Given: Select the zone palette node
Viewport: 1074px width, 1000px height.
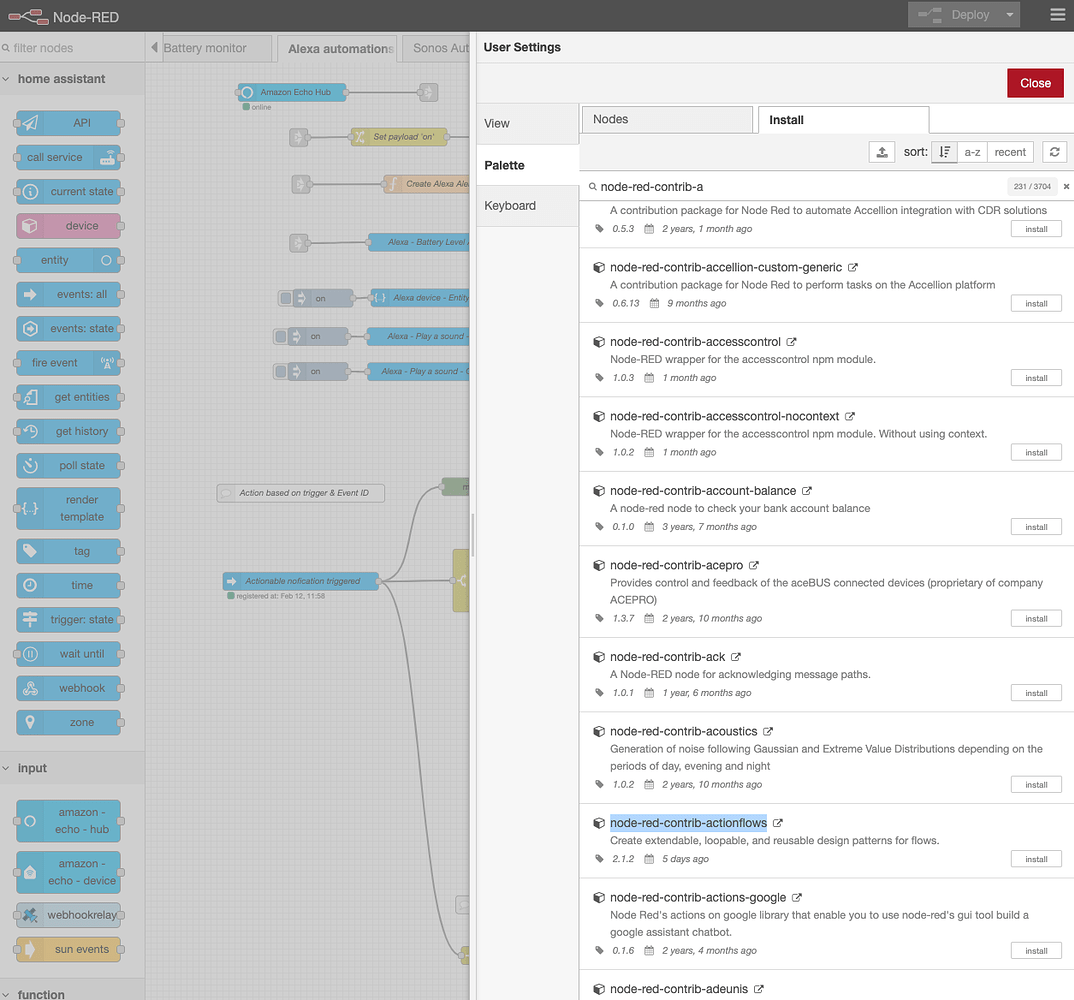Looking at the screenshot, I should pos(68,723).
